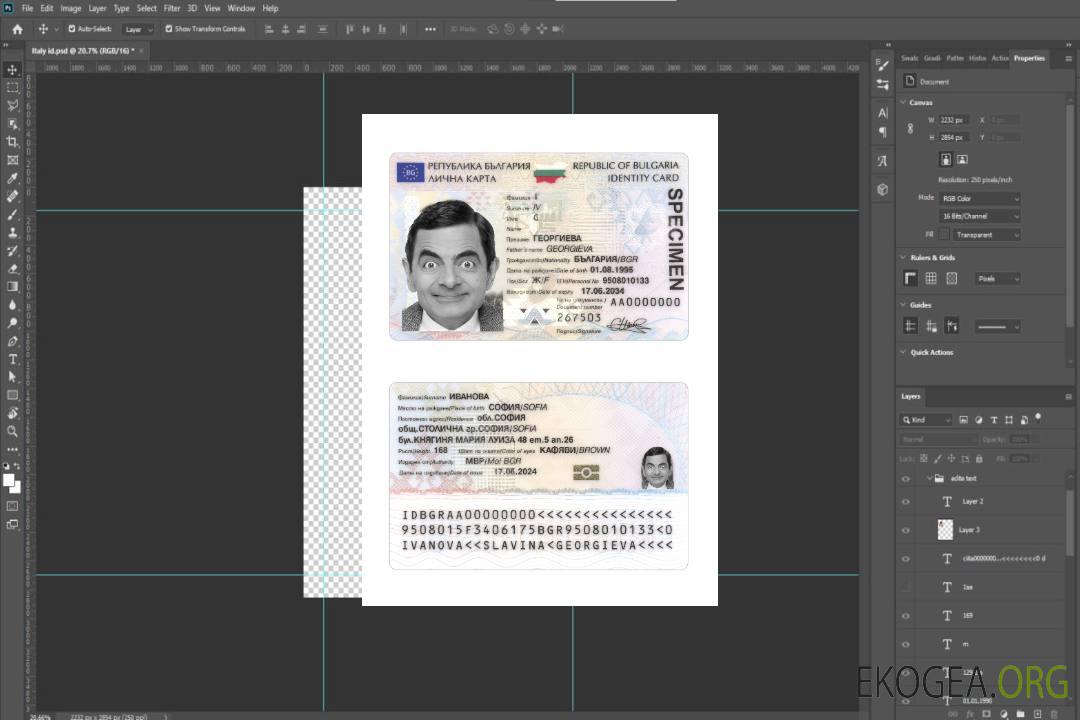This screenshot has width=1080, height=720.
Task: Click the landscape orientation button
Action: pos(962,160)
